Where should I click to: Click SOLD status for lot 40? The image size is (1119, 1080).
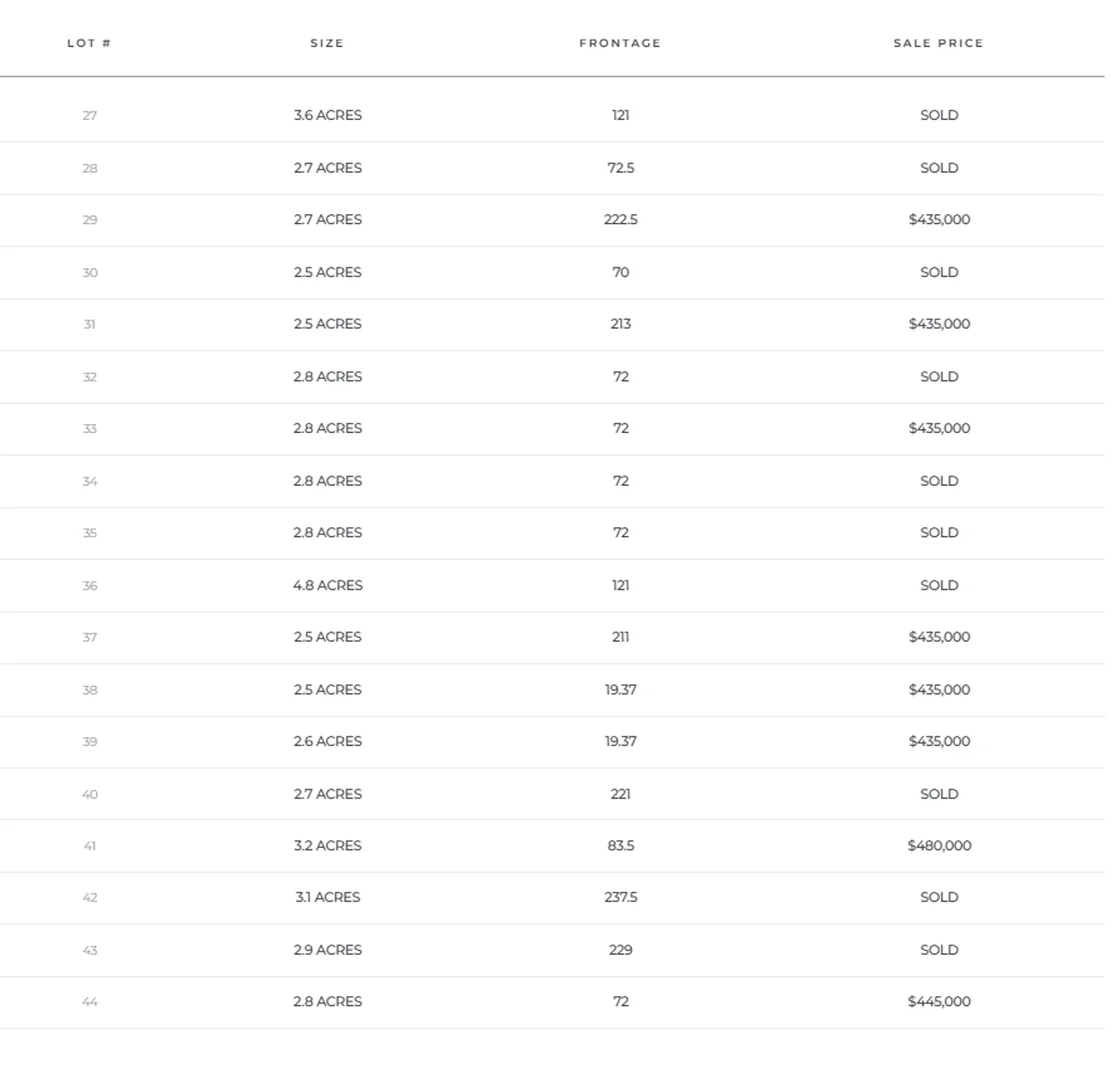pos(939,794)
